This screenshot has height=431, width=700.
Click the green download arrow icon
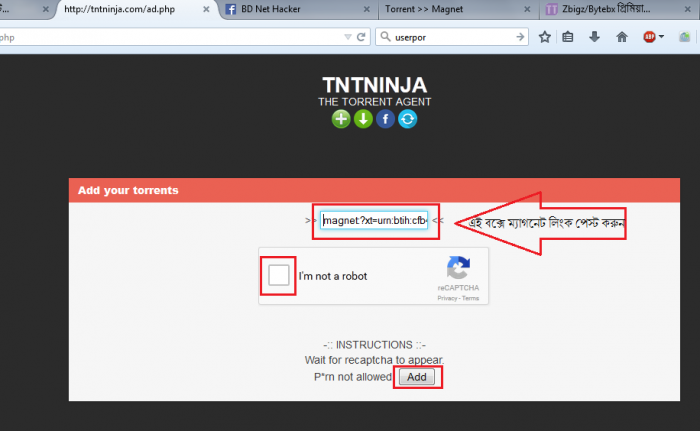click(363, 119)
